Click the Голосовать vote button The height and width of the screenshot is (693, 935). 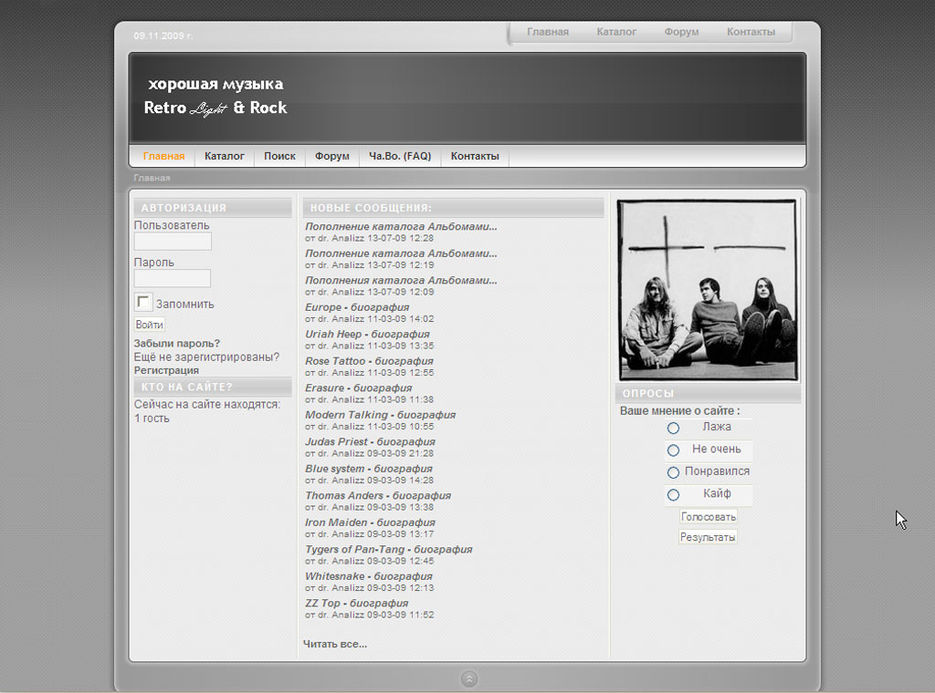pos(708,517)
